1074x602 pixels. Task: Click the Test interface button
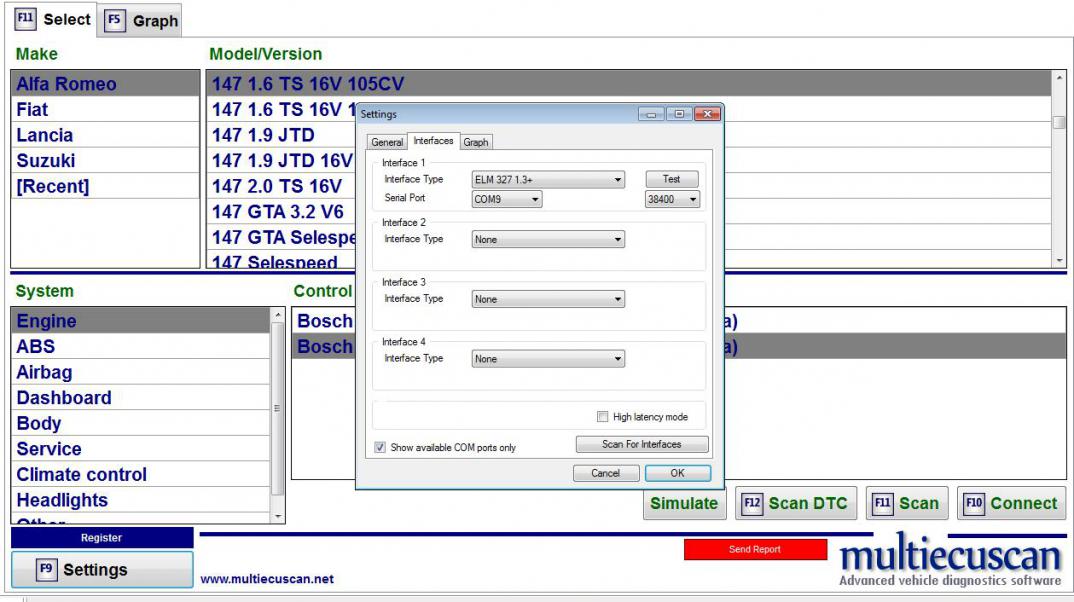[x=671, y=179]
